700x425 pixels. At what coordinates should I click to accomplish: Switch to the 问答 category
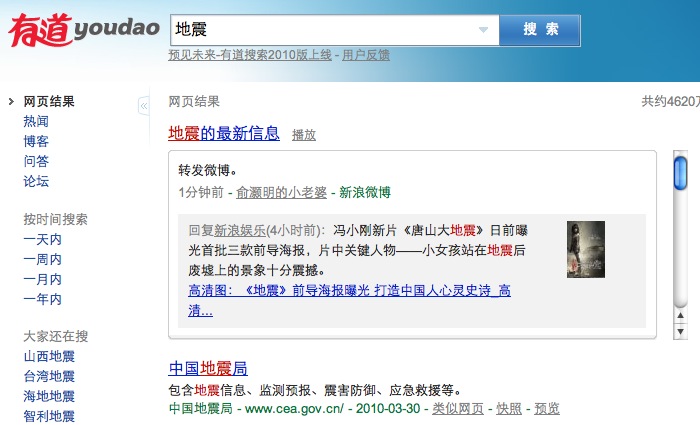[36, 161]
